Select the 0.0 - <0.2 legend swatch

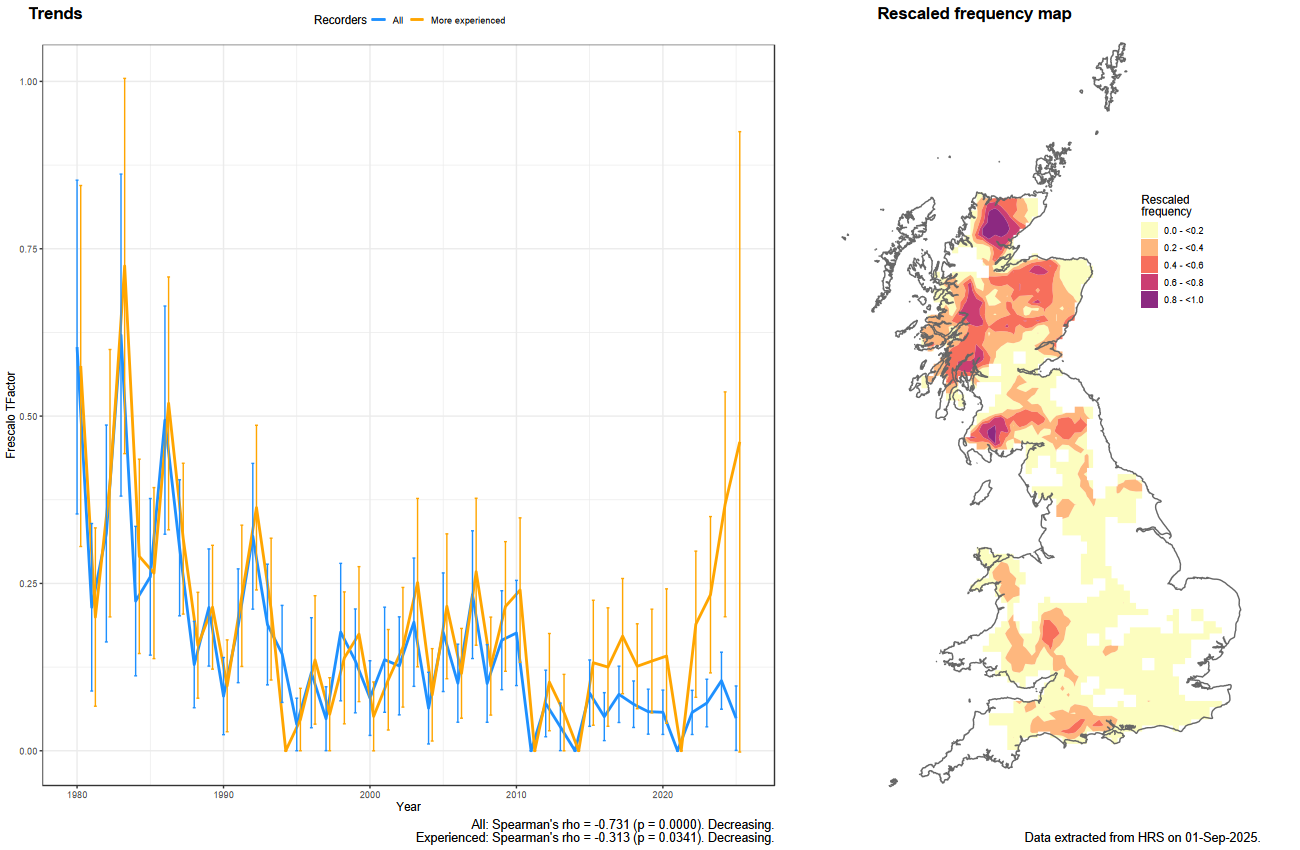pos(1150,231)
